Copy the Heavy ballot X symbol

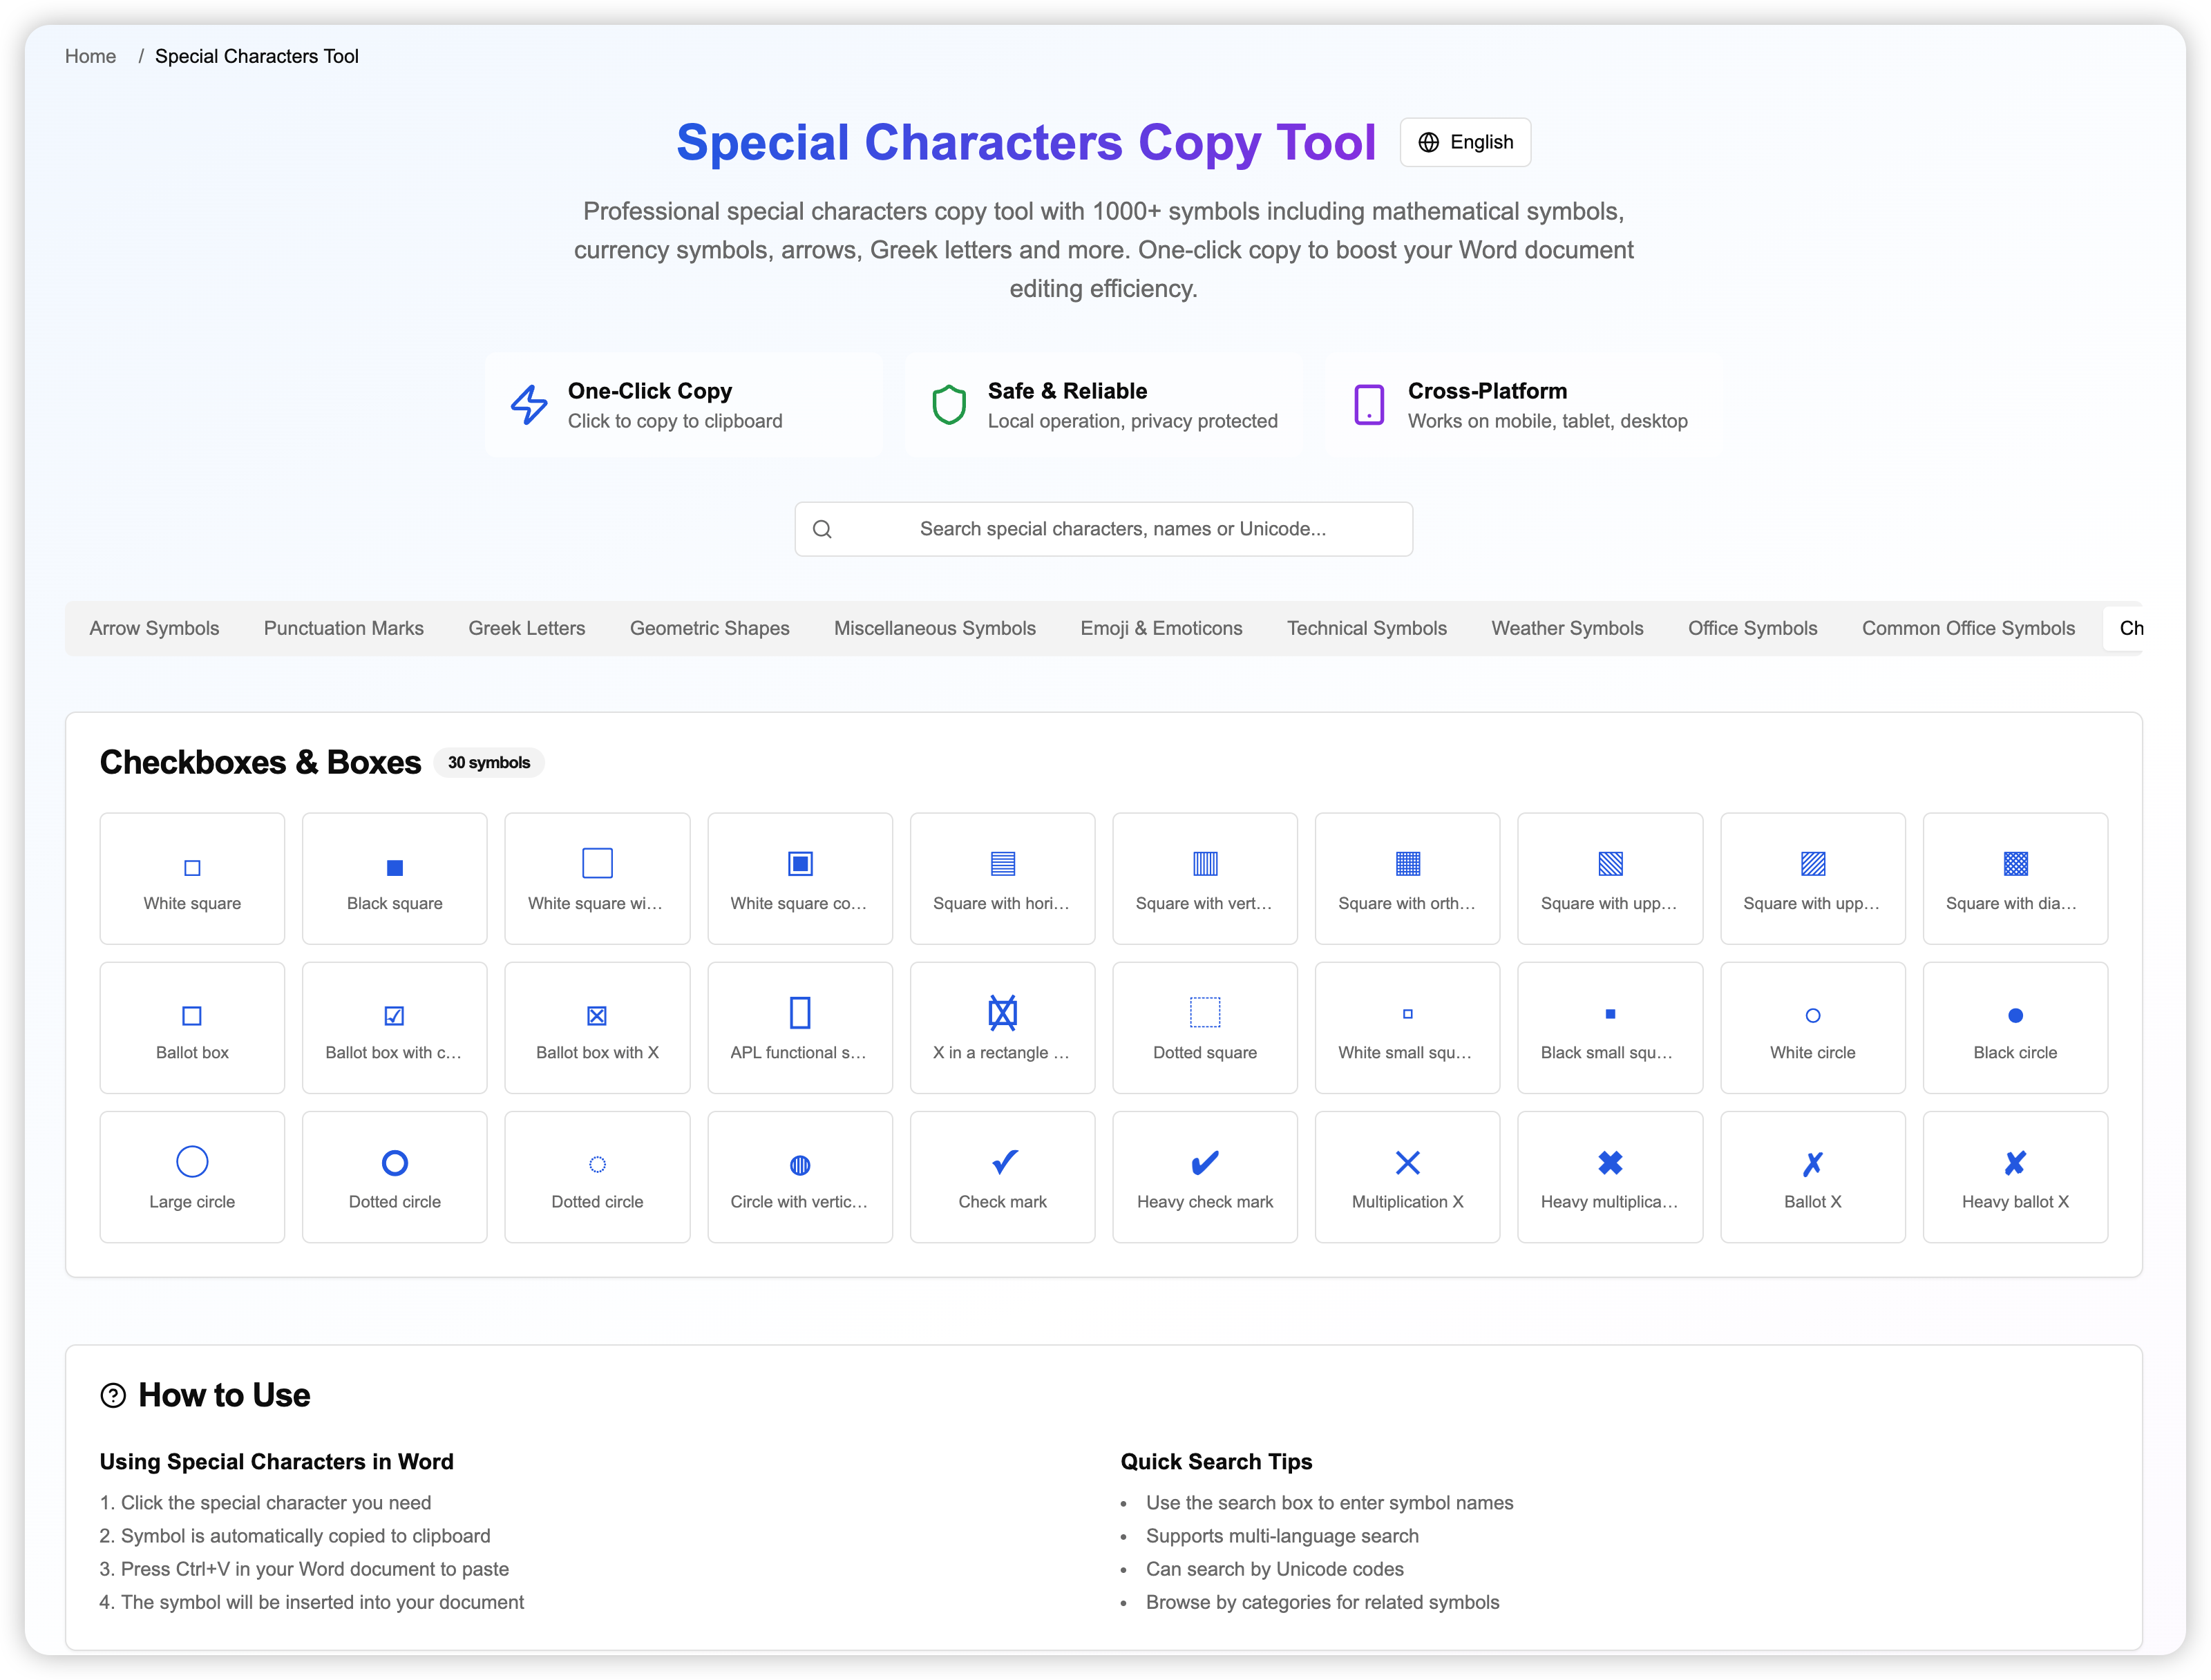2015,1177
